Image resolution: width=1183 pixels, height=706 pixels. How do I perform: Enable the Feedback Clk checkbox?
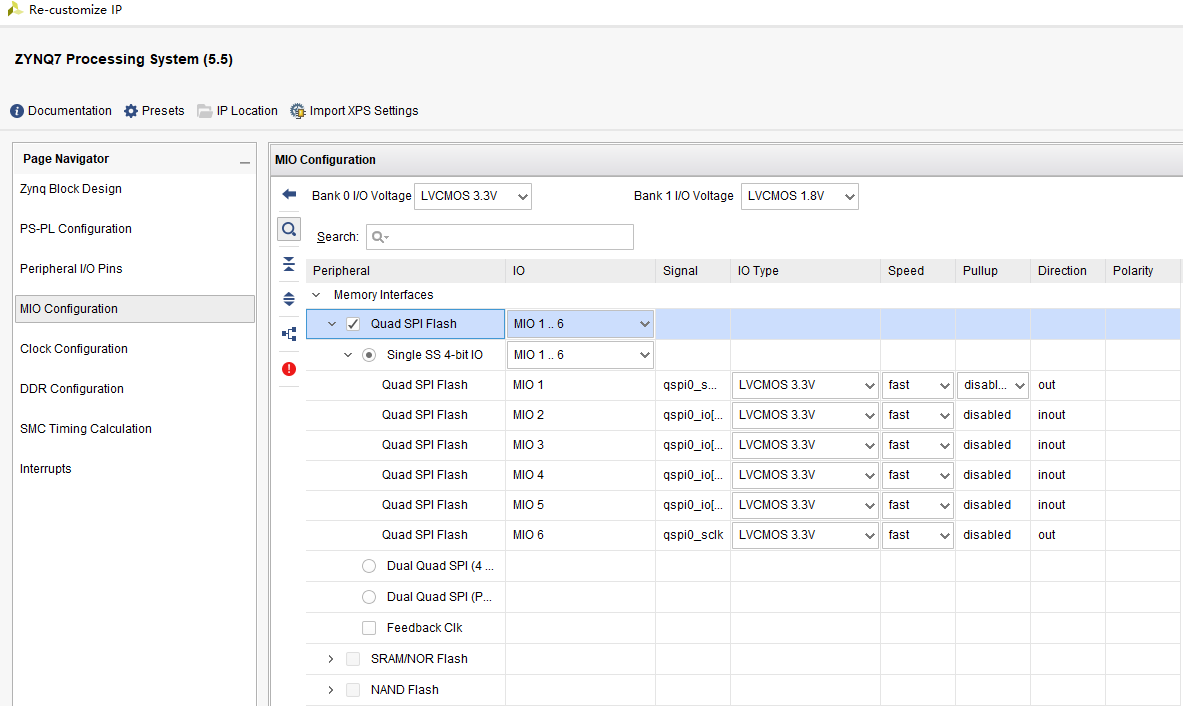369,628
